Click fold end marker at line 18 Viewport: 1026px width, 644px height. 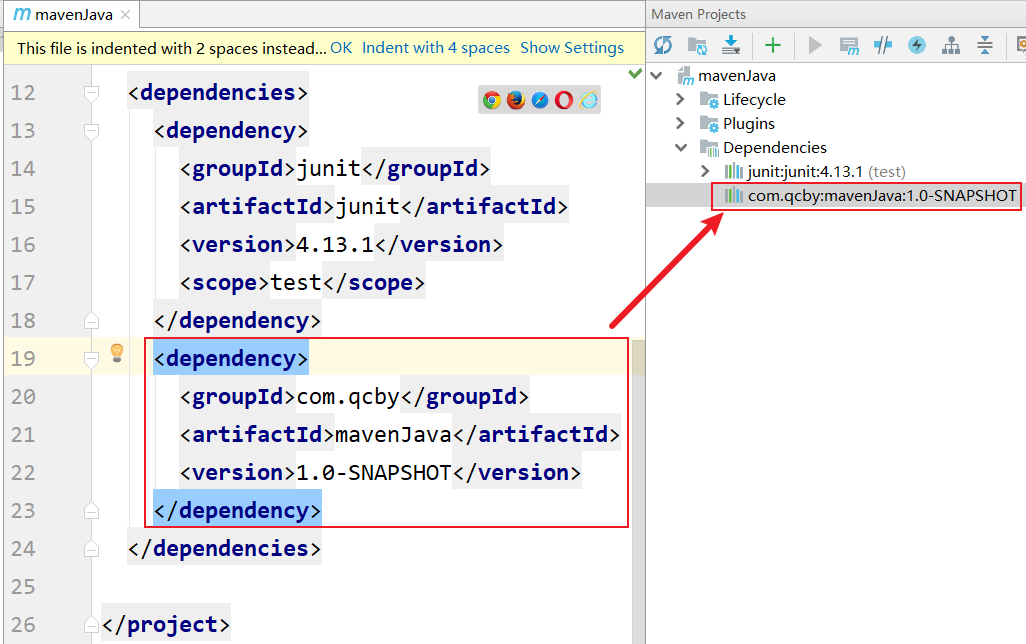pyautogui.click(x=92, y=321)
